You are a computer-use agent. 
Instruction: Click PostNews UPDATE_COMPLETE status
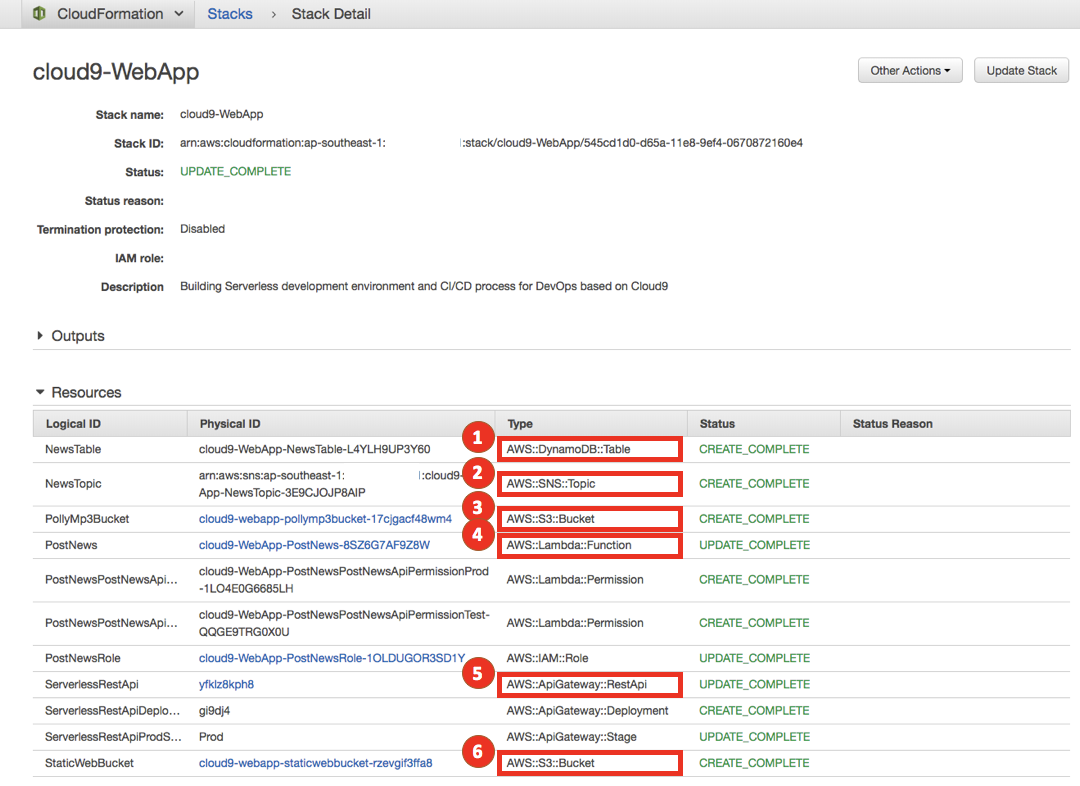tap(754, 545)
